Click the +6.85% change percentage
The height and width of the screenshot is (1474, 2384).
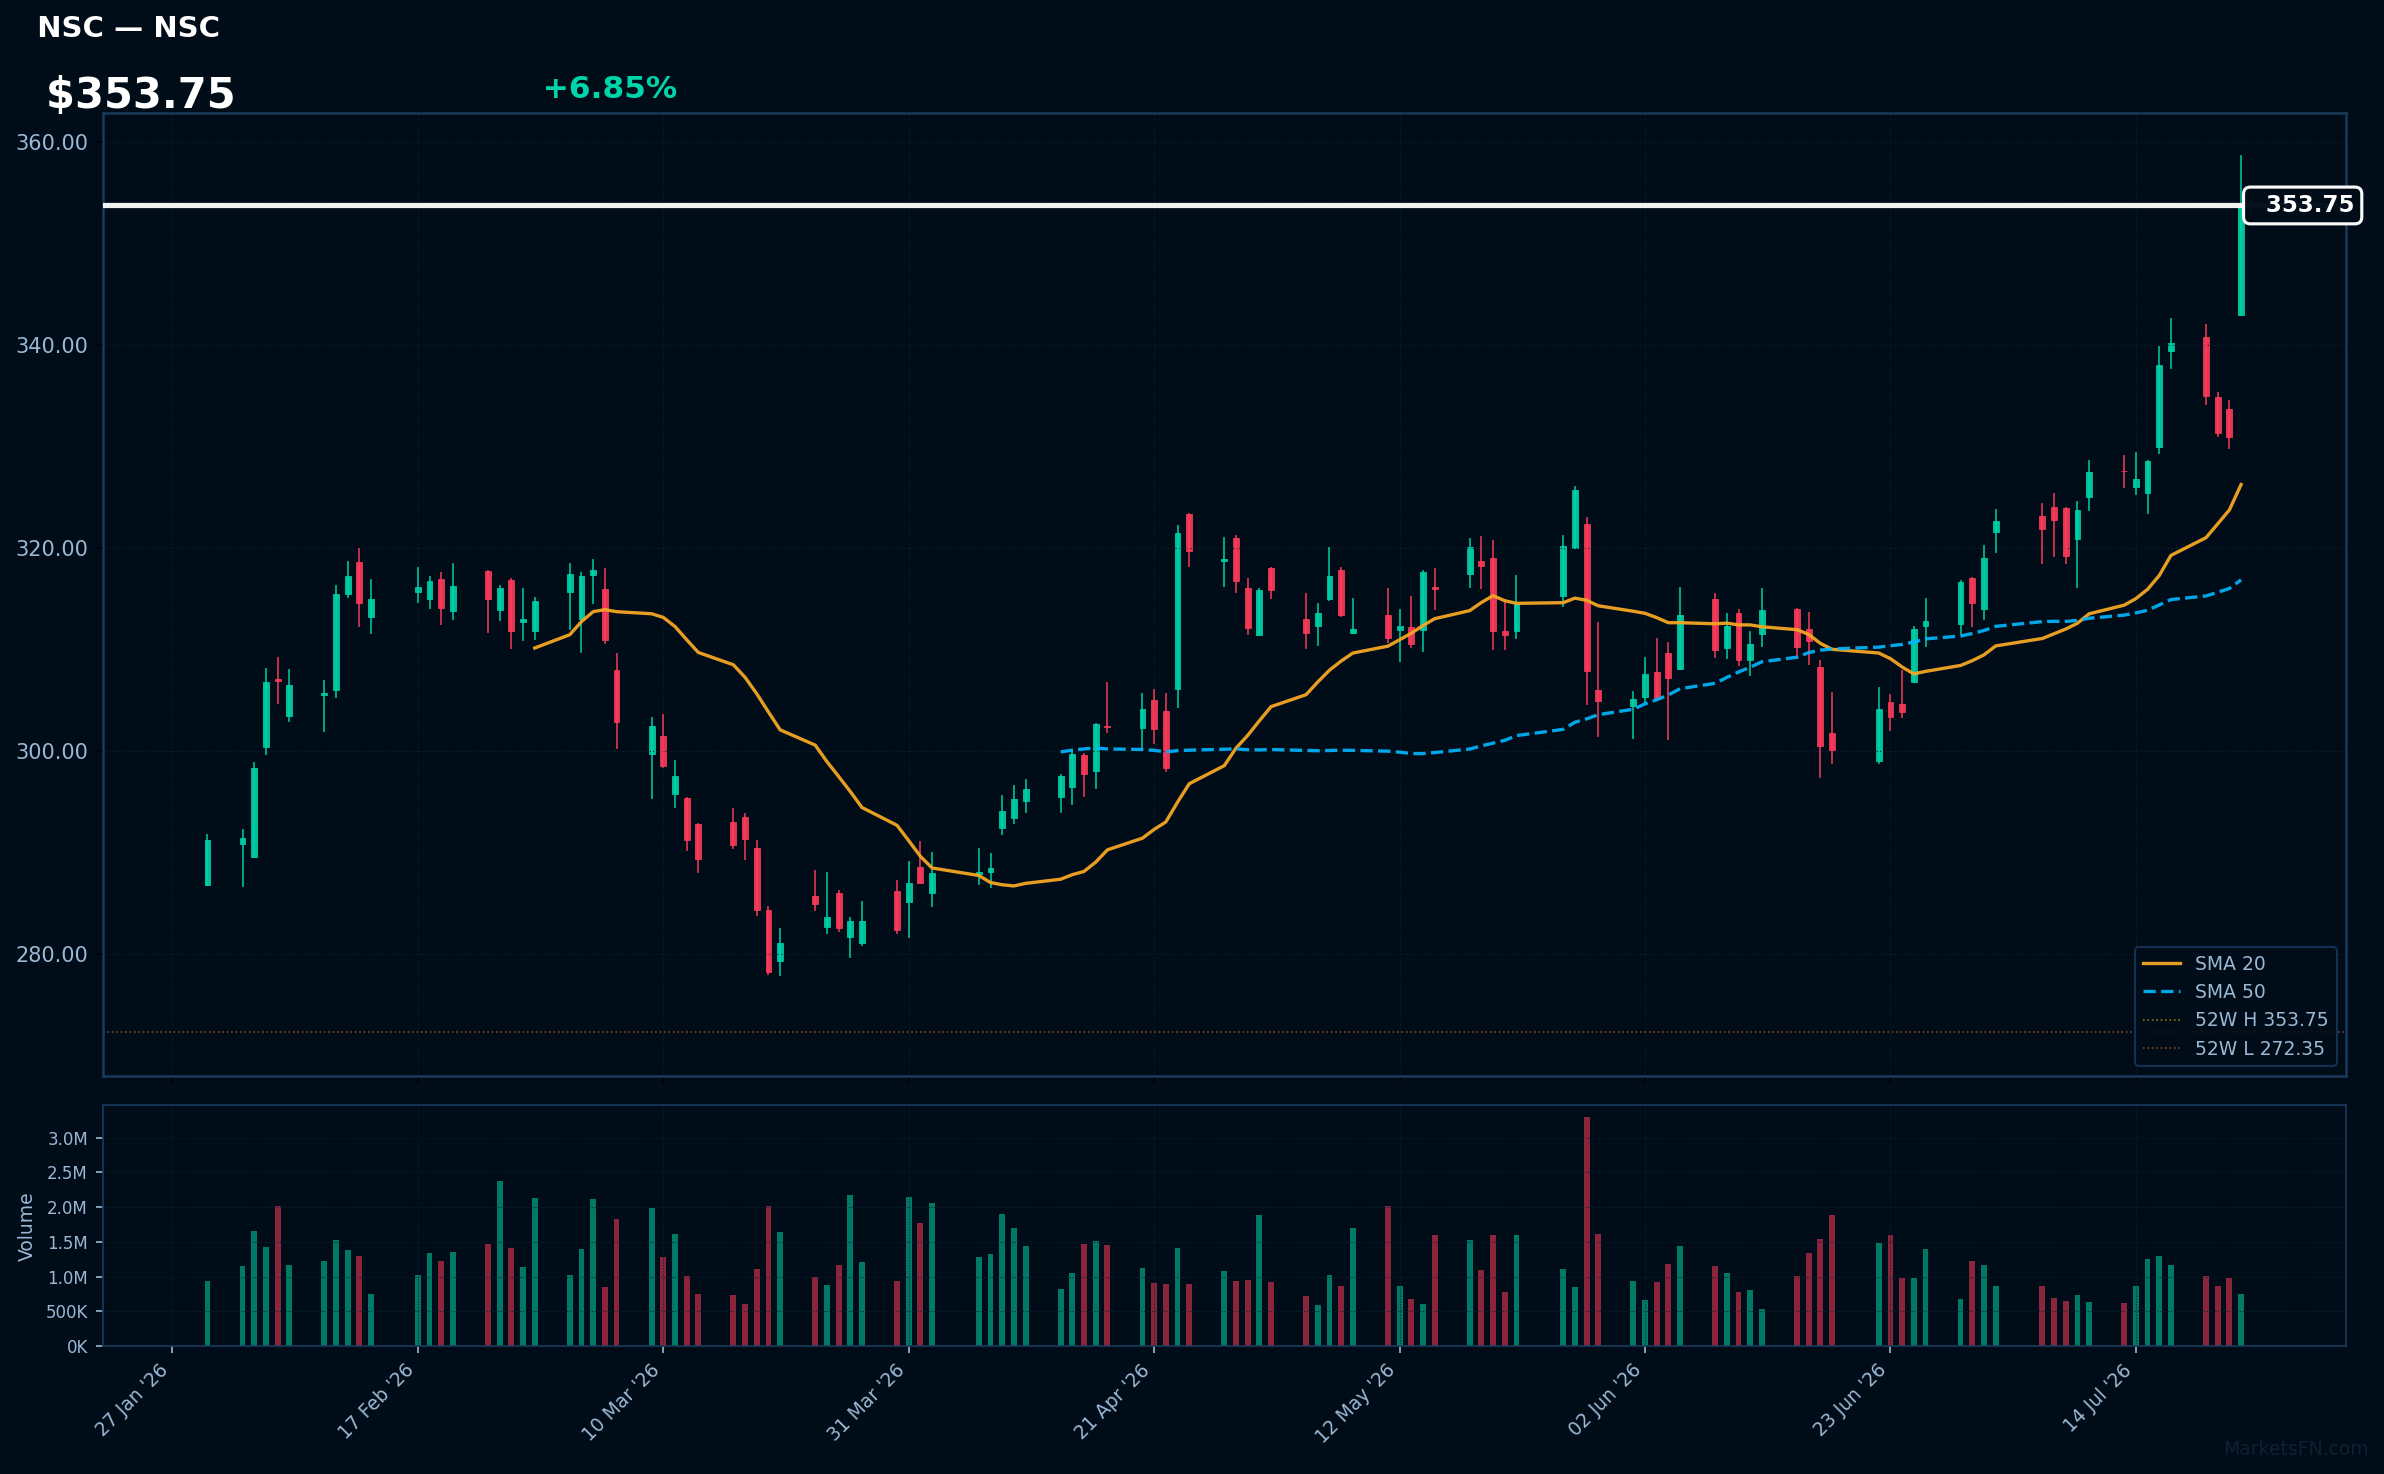610,88
